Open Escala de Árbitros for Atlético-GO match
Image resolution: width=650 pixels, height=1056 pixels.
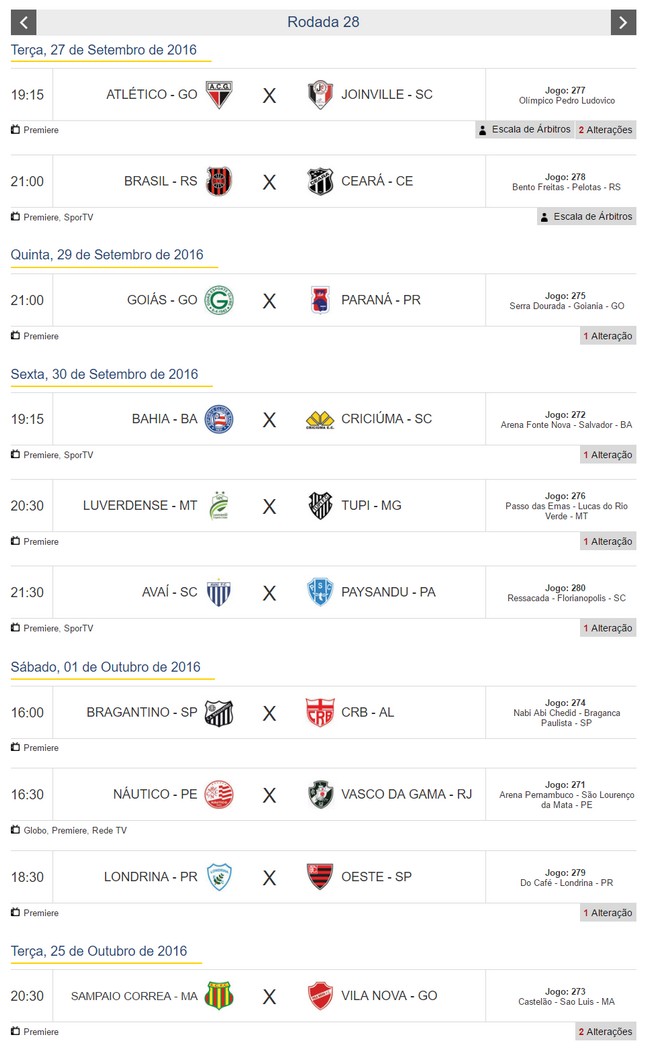tap(524, 130)
